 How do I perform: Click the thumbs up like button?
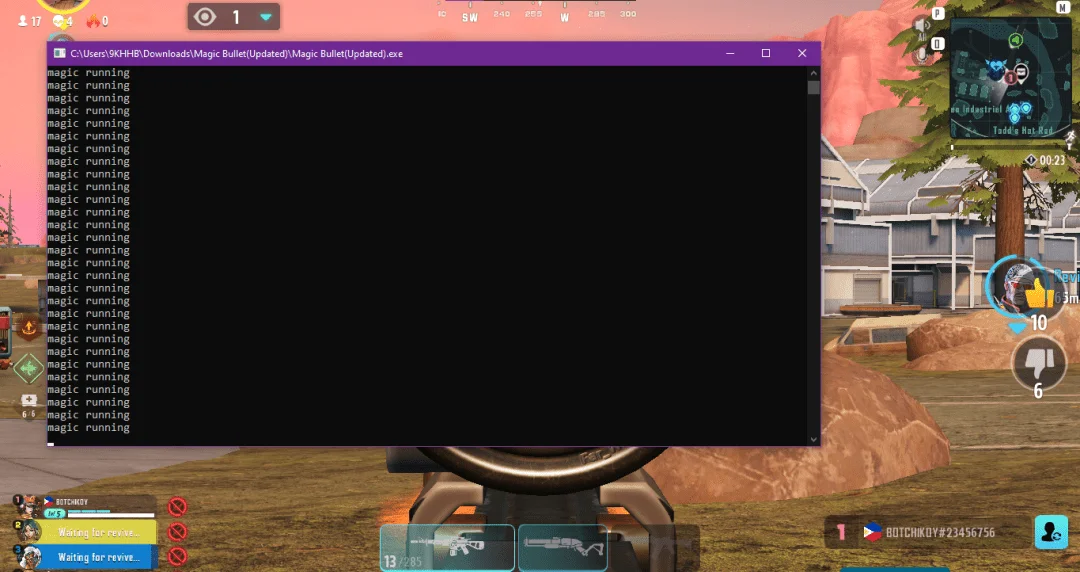click(1038, 294)
